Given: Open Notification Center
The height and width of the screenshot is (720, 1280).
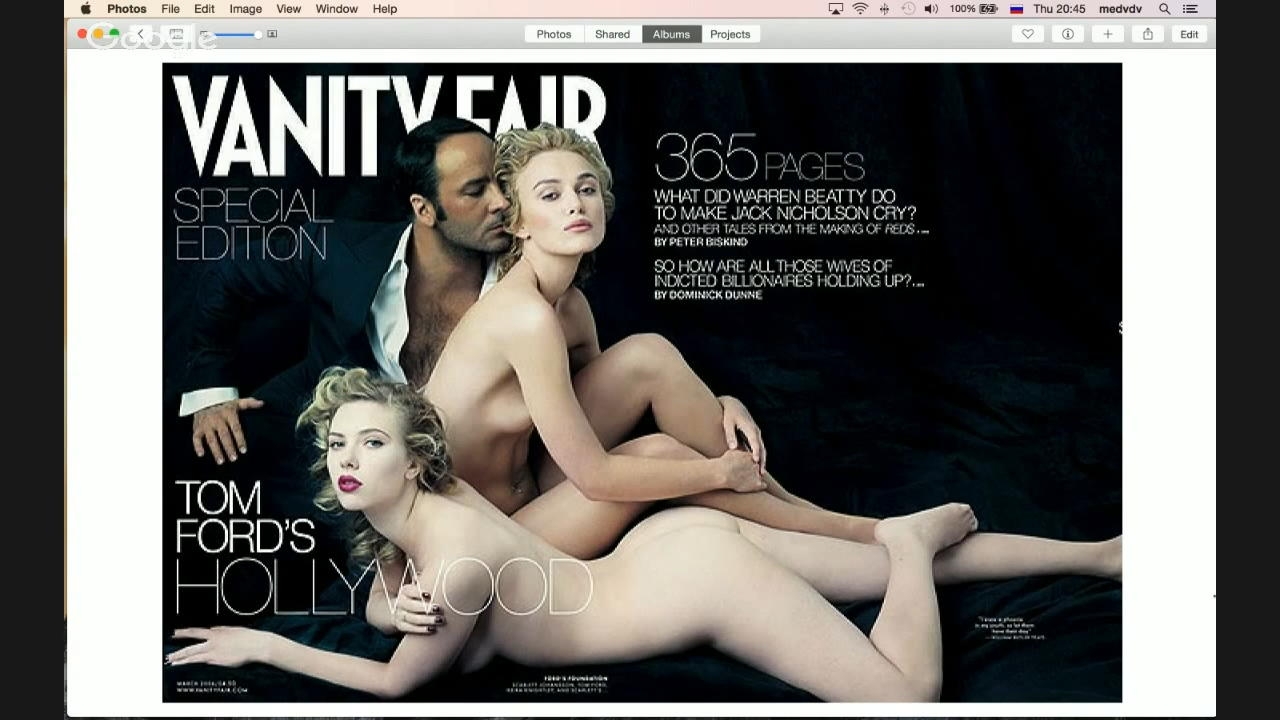Looking at the screenshot, I should pos(1189,9).
